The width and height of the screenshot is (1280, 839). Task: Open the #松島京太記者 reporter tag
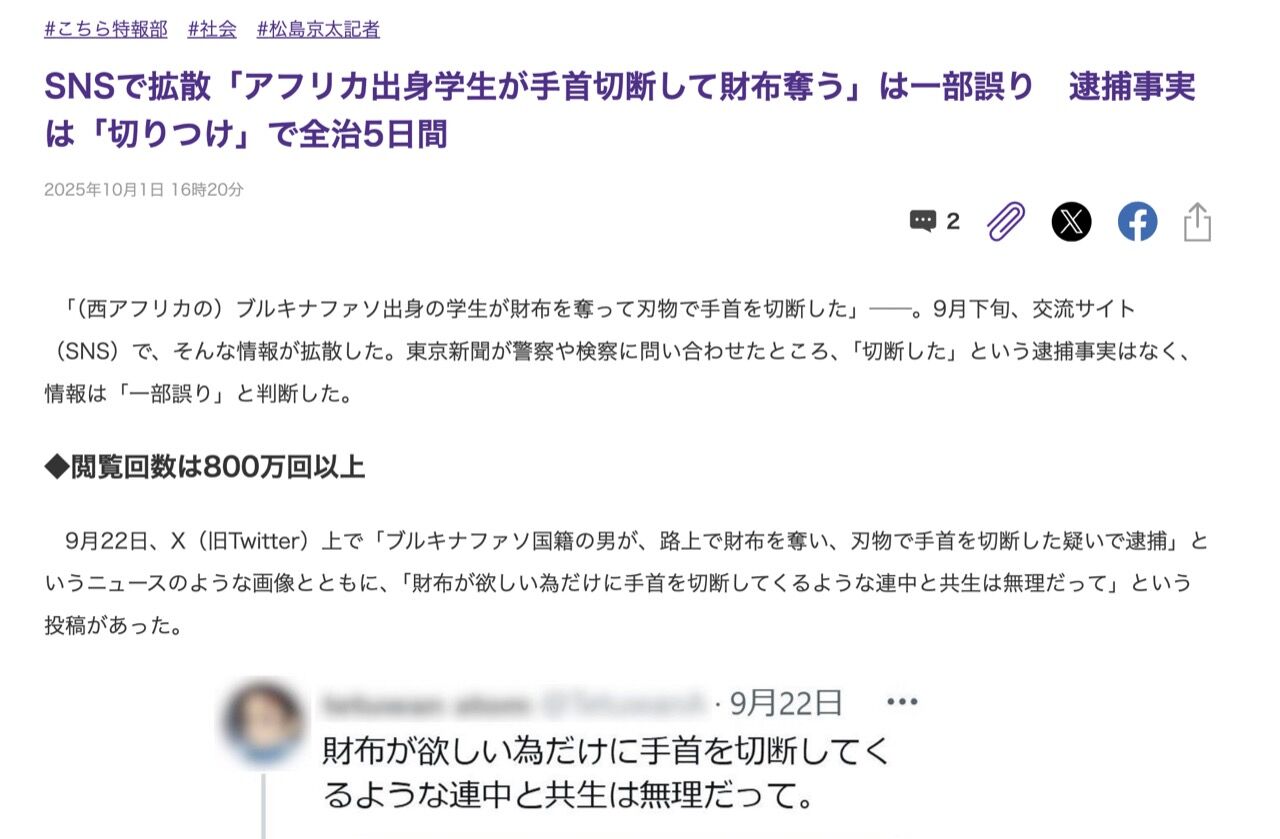[318, 29]
